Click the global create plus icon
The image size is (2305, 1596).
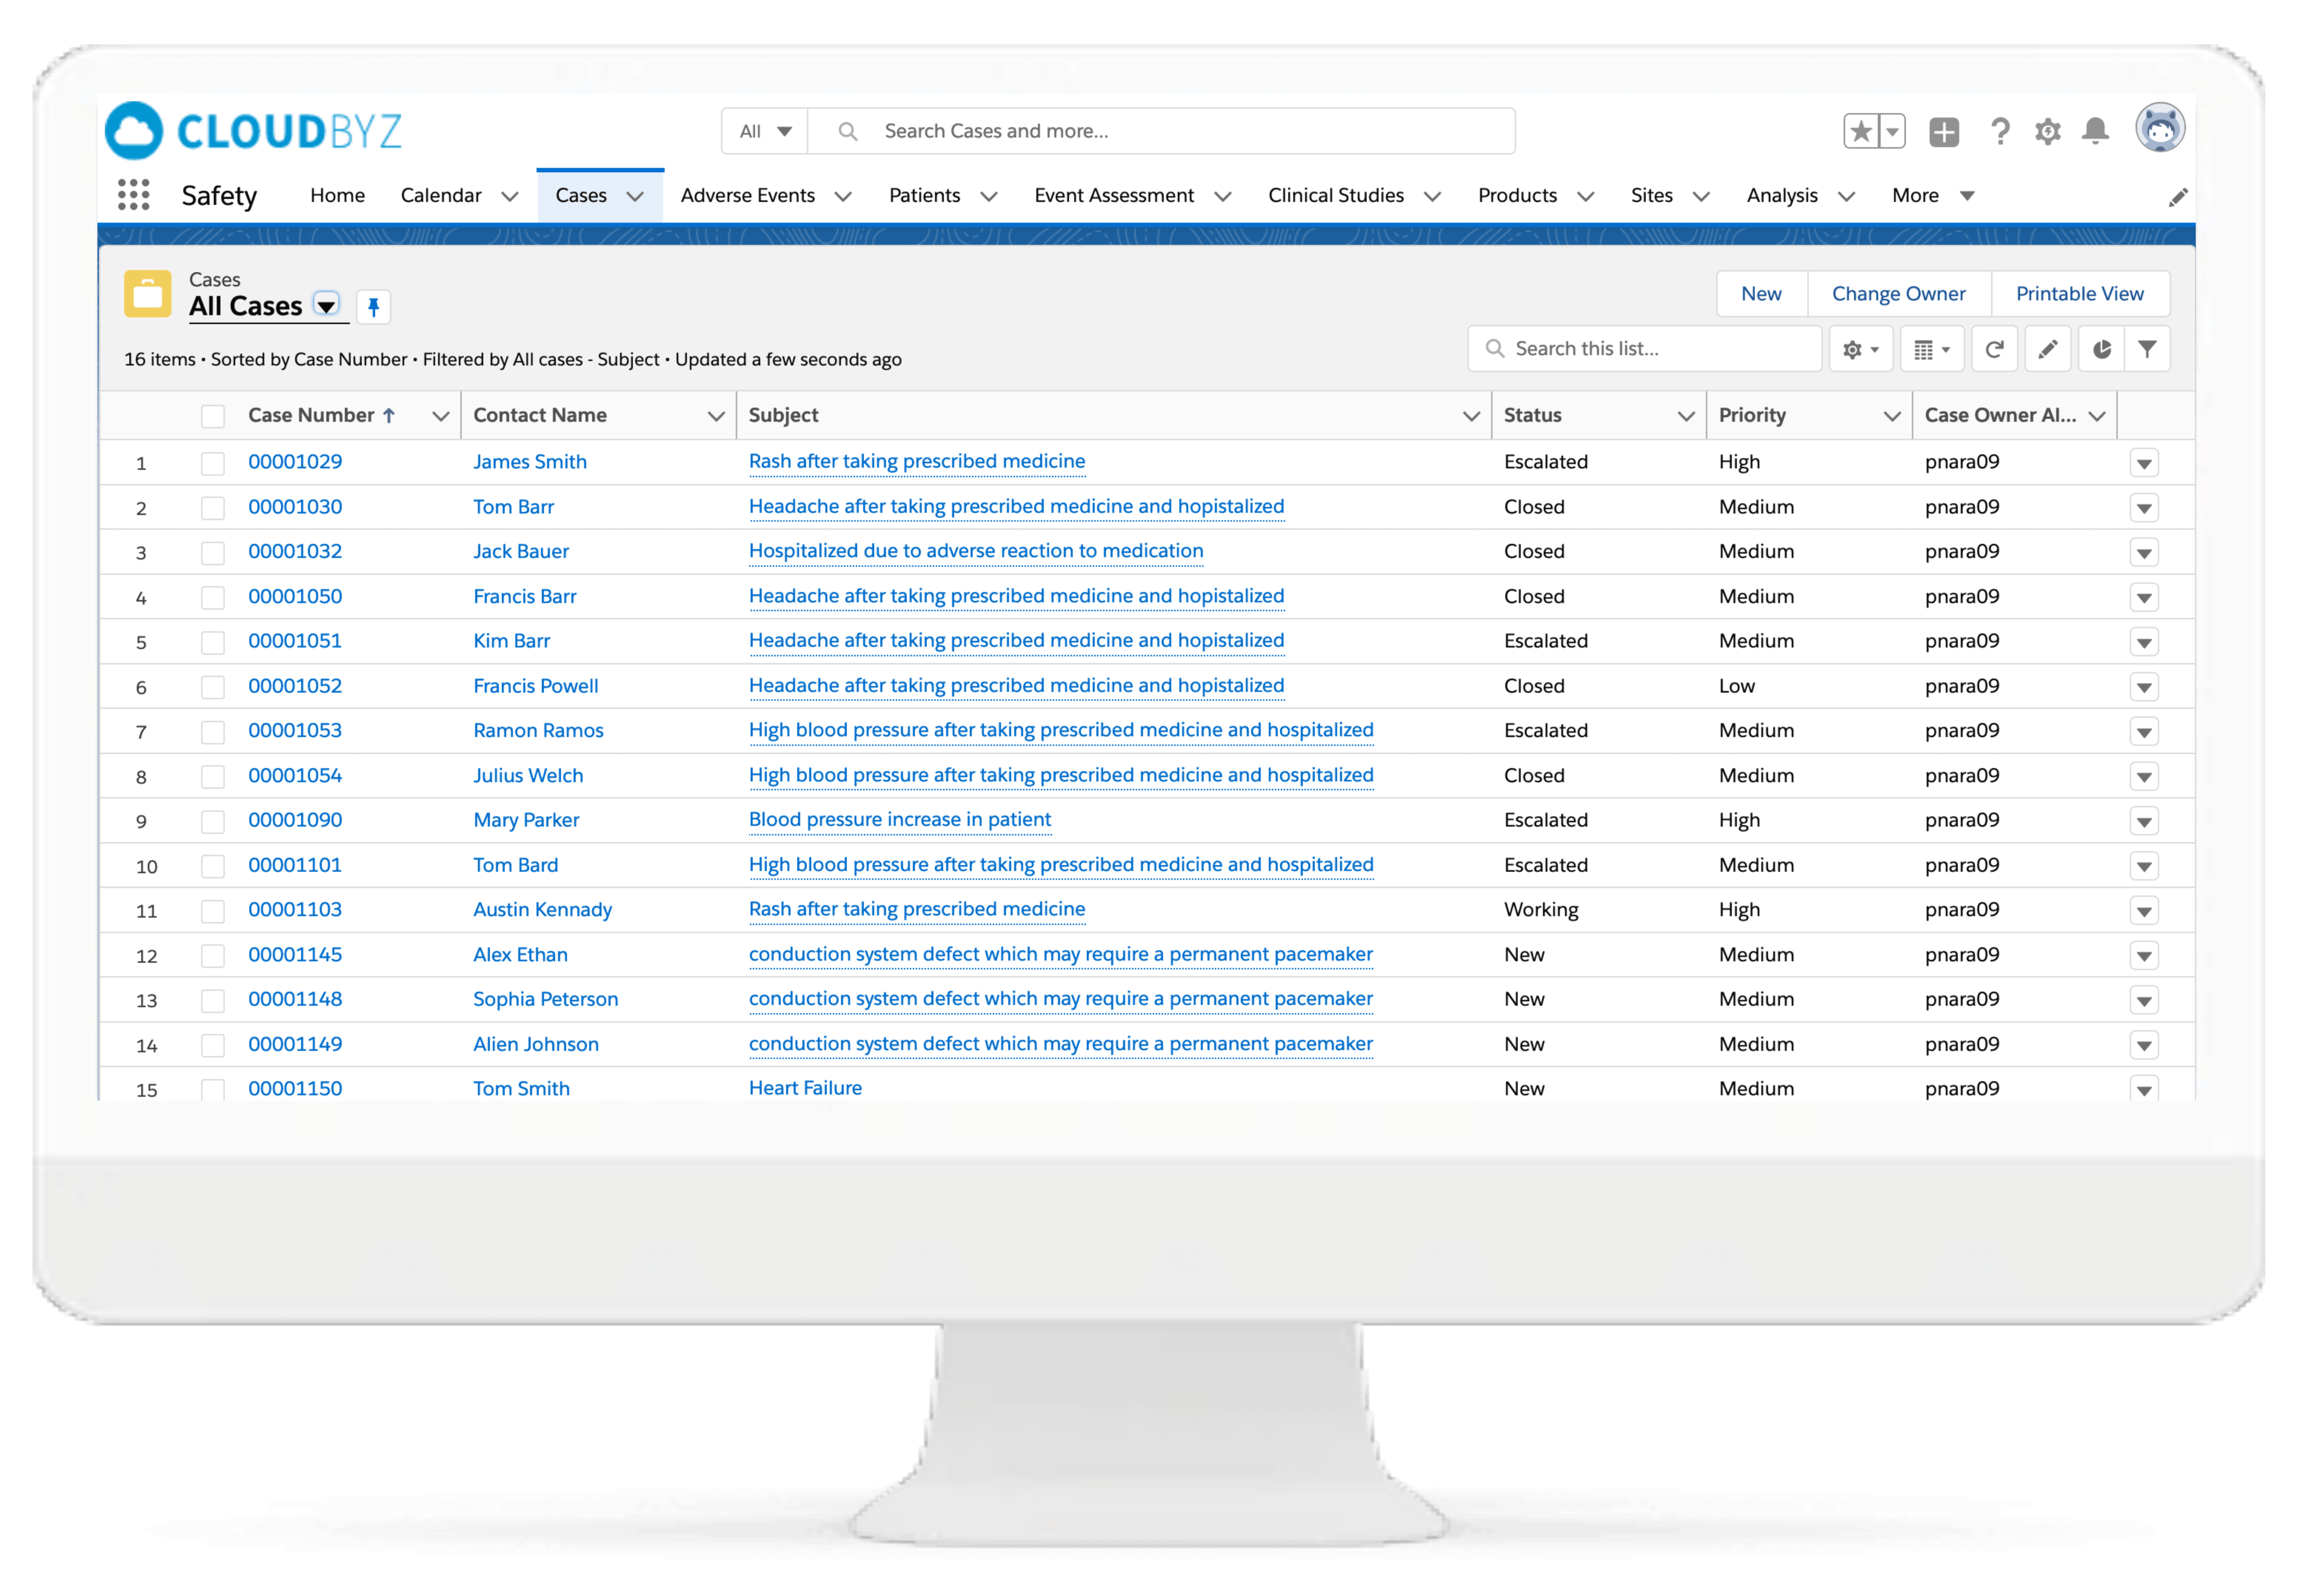click(1944, 131)
